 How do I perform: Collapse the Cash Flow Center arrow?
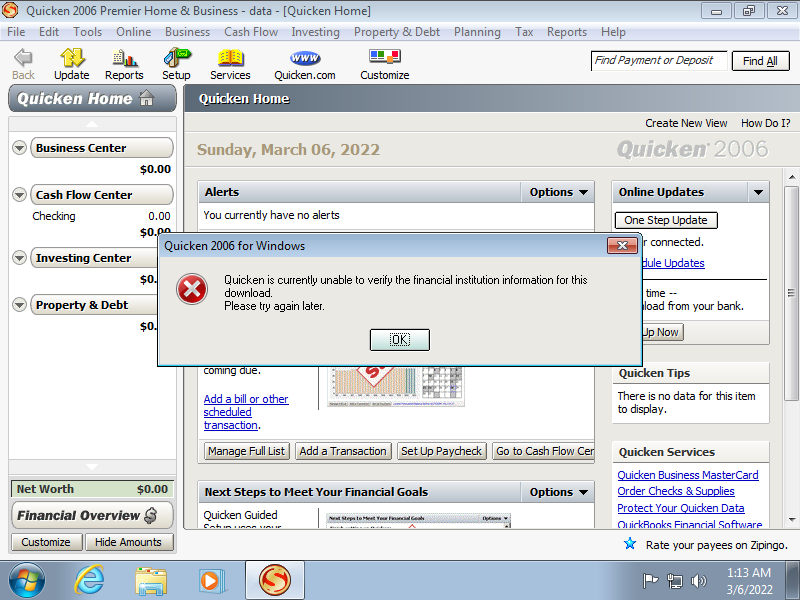19,195
